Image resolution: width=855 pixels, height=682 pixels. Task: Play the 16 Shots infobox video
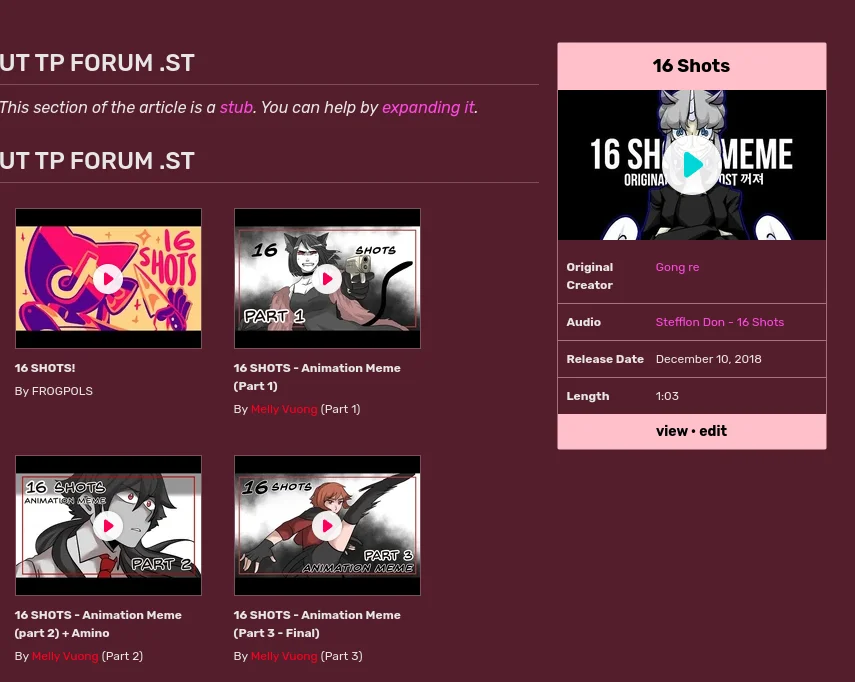(x=691, y=164)
